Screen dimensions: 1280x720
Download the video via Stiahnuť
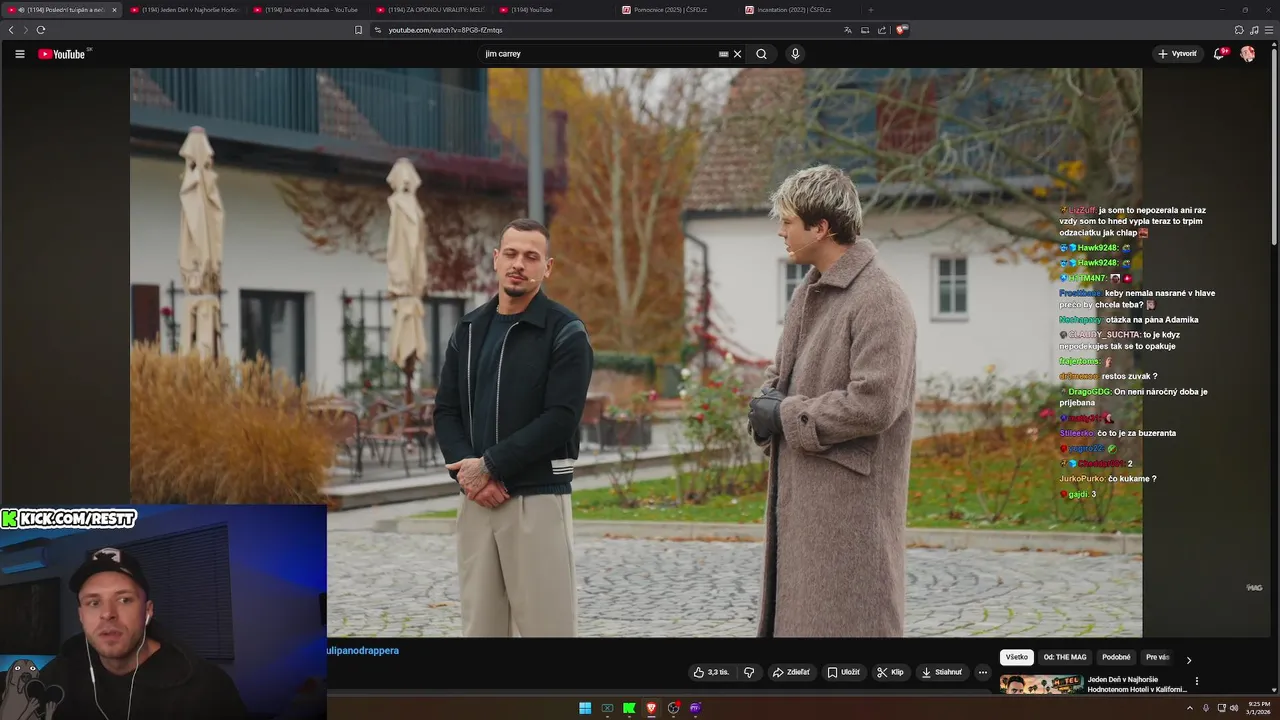click(x=941, y=672)
